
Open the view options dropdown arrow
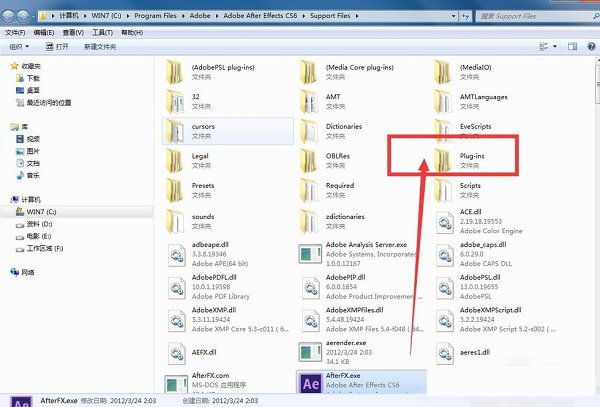[555, 47]
